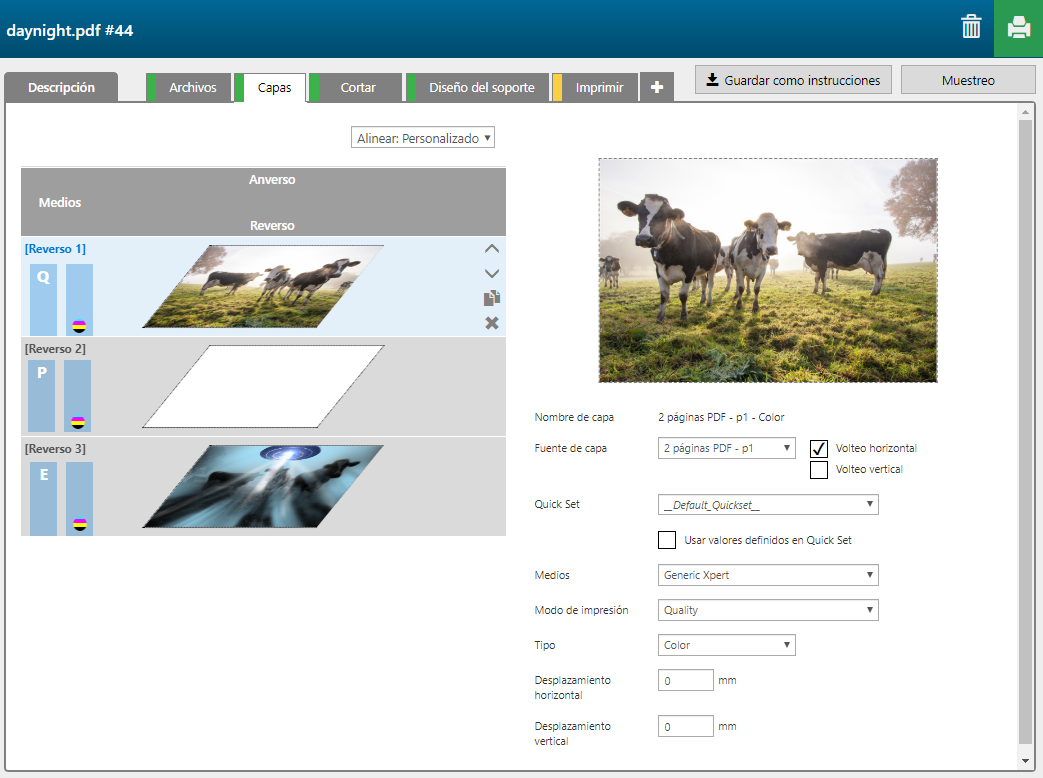Image resolution: width=1043 pixels, height=778 pixels.
Task: Open the Diseño del soporte tab
Action: [x=481, y=88]
